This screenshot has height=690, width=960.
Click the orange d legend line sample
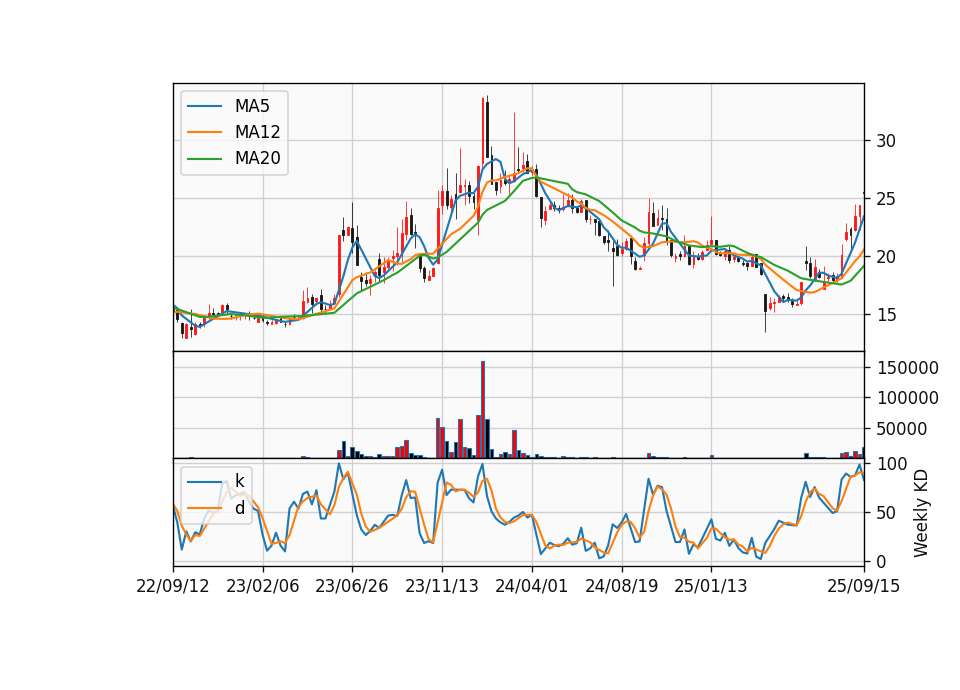pos(204,508)
